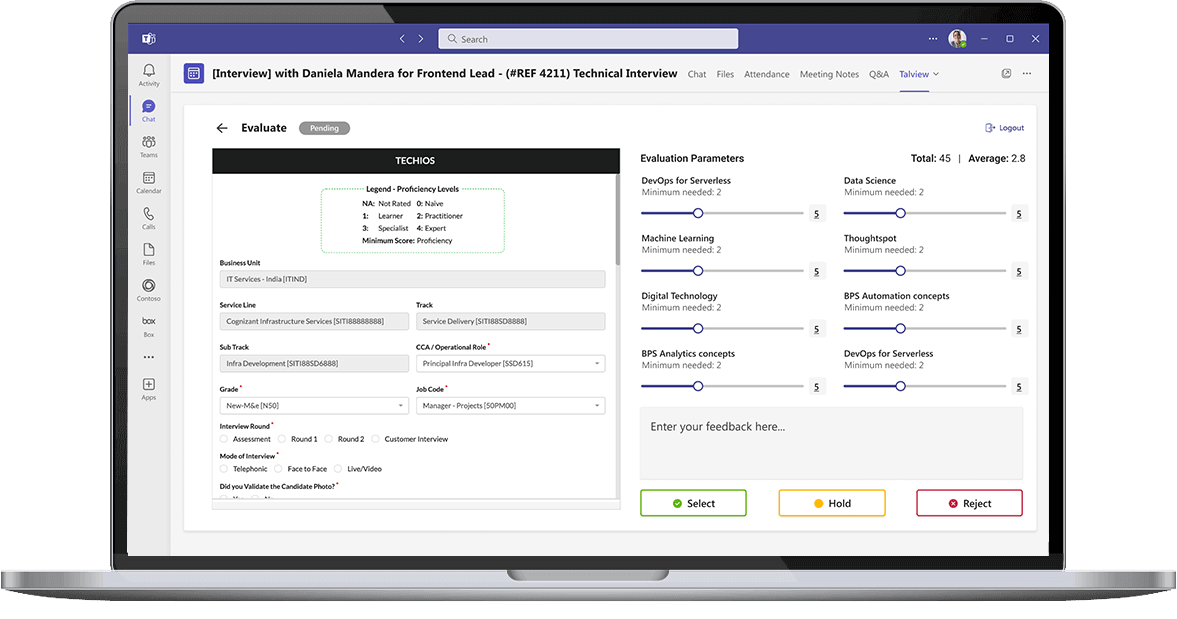Expand the Talview tab chevron
1177x619 pixels.
tap(936, 74)
